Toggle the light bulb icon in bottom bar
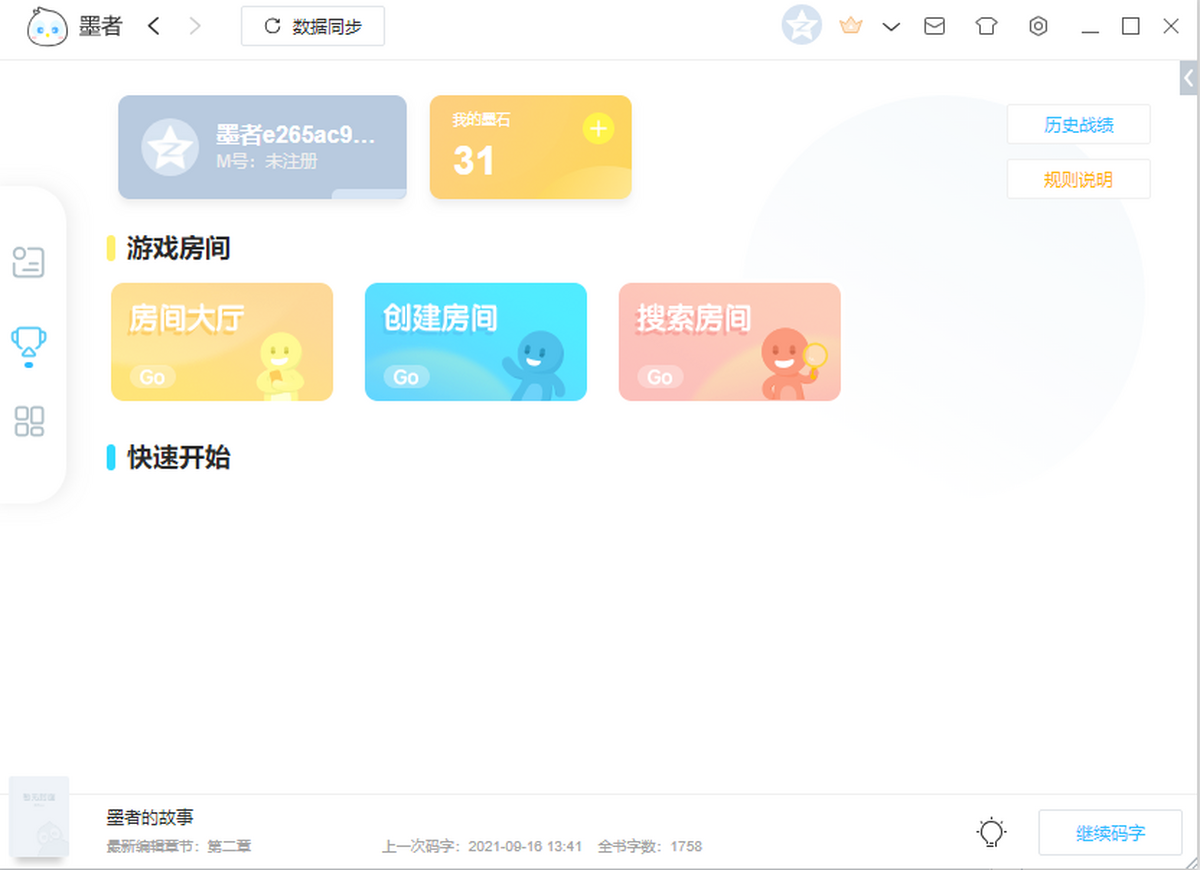 (991, 832)
